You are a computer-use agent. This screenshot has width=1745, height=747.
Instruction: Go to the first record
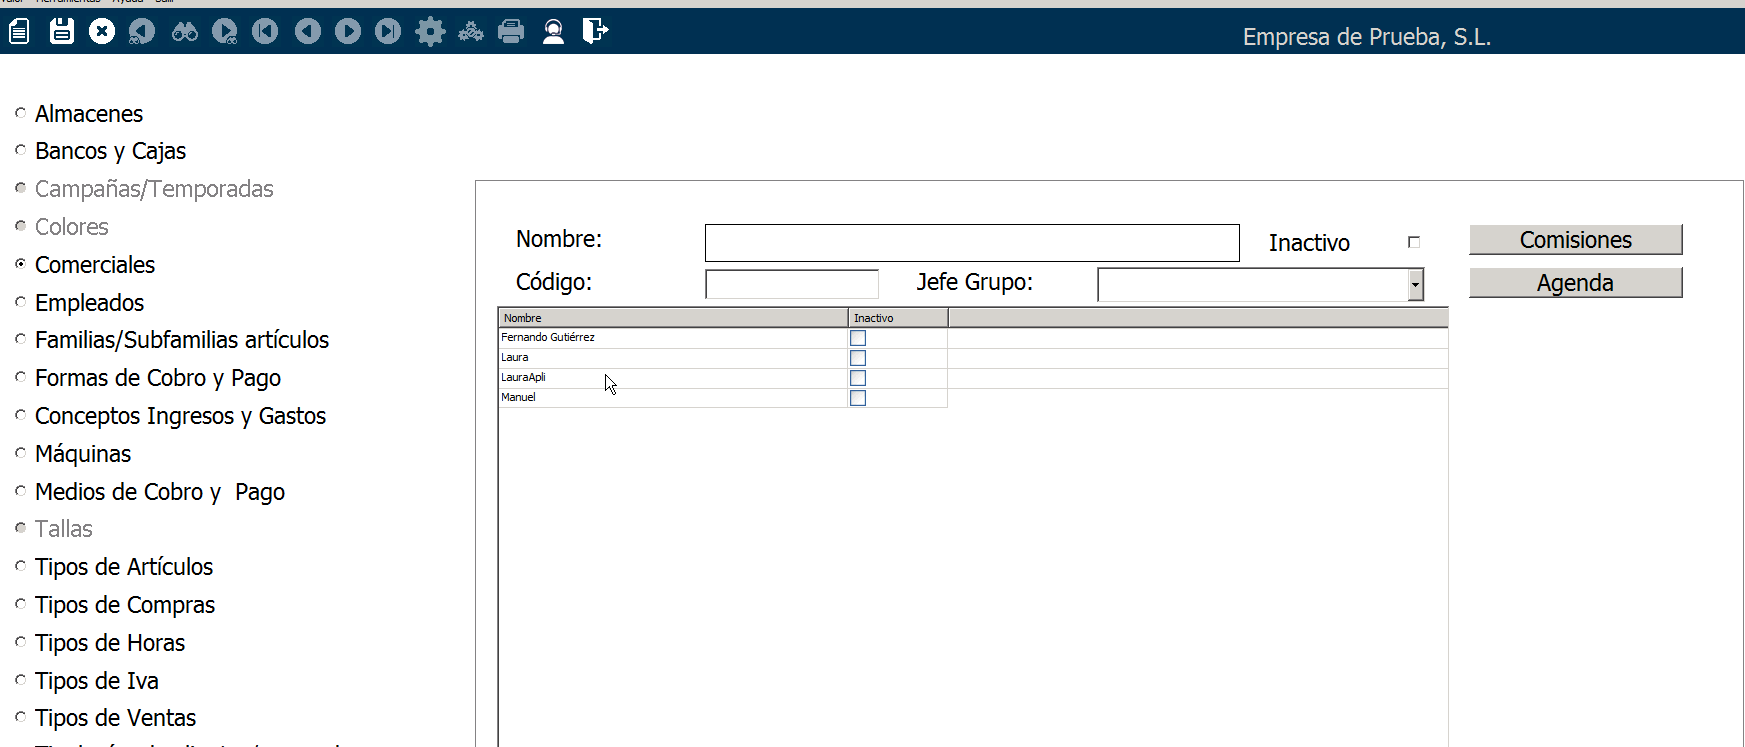(x=265, y=32)
